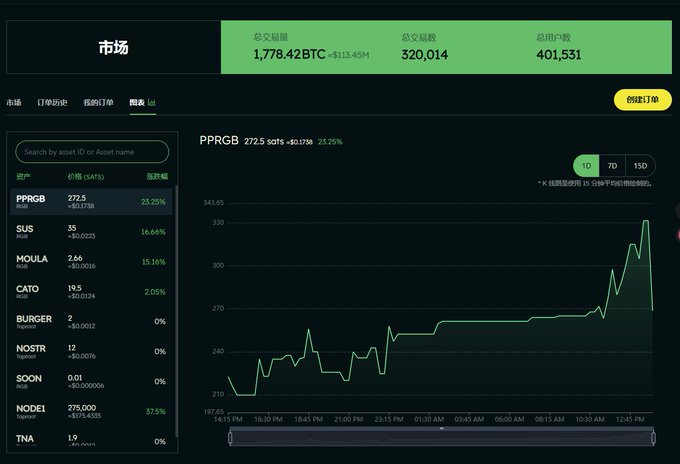The image size is (680, 464).
Task: Select the 1D chart range
Action: 586,166
